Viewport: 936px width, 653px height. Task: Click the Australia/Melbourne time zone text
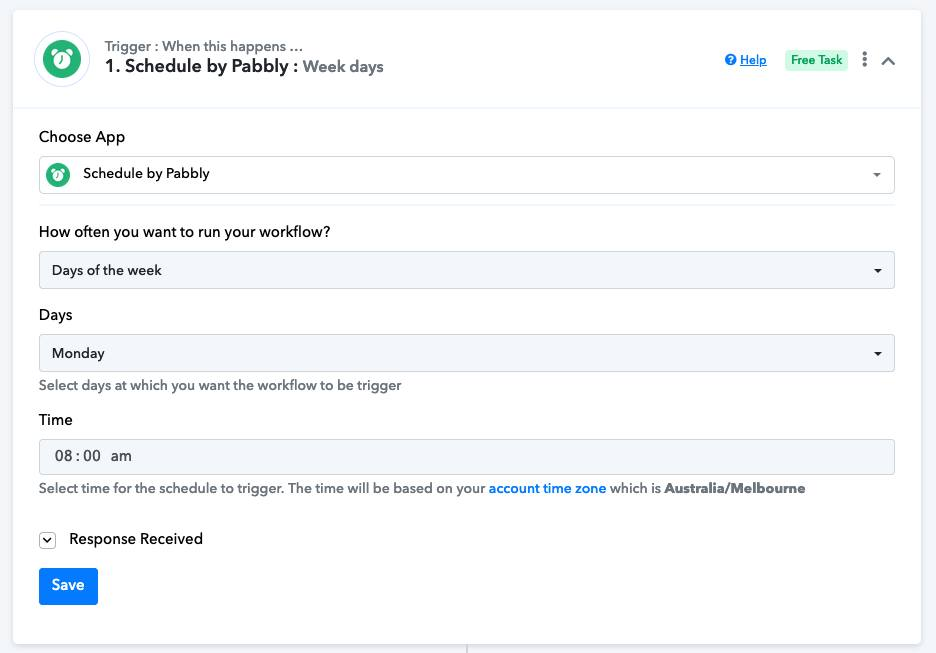(x=734, y=488)
